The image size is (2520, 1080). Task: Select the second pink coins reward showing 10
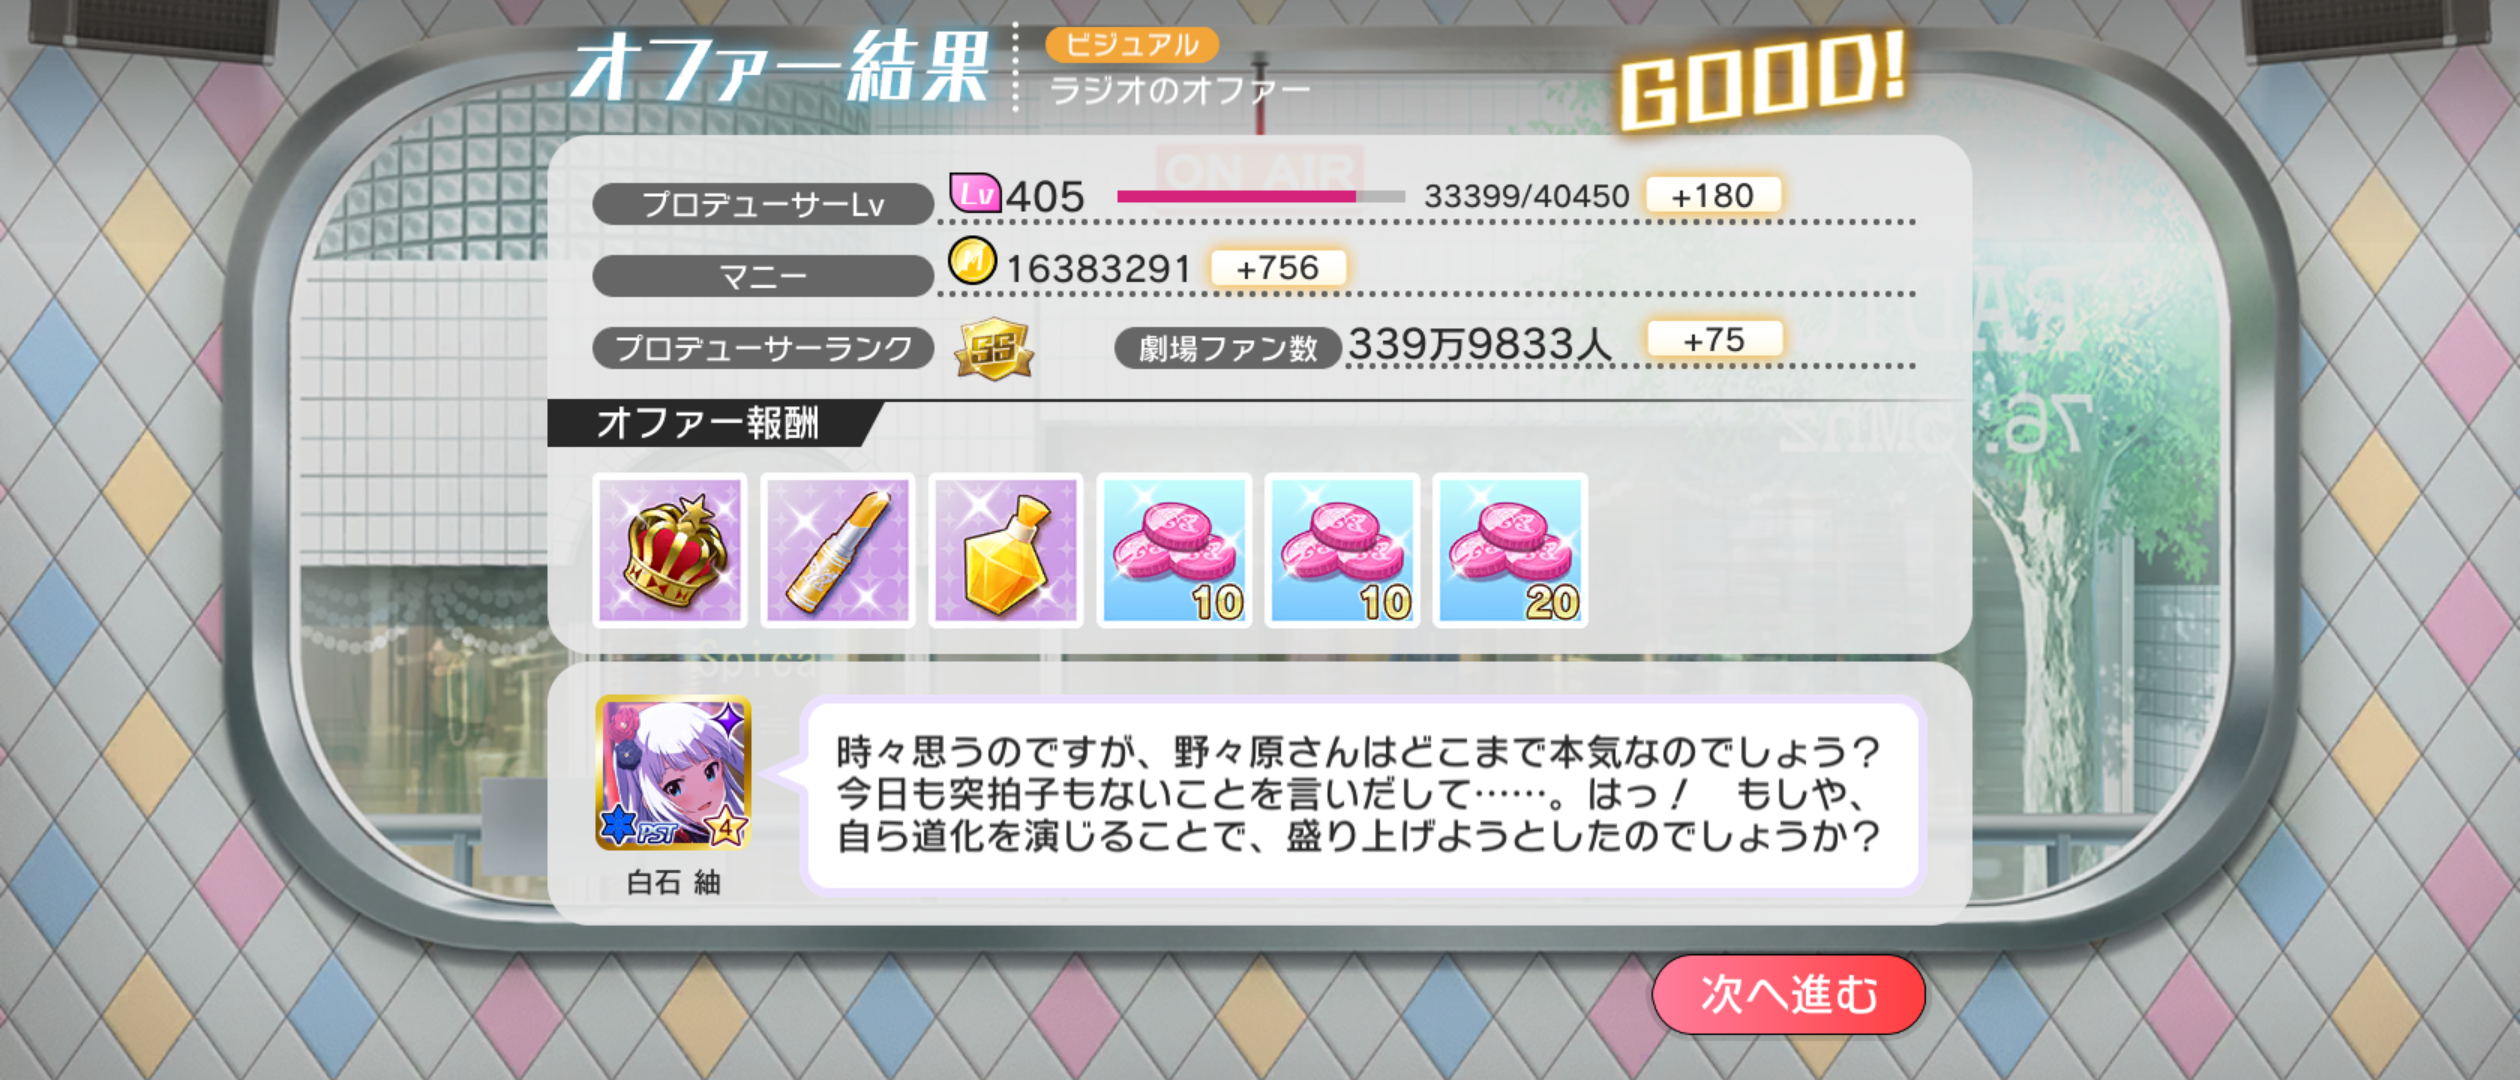click(1342, 551)
